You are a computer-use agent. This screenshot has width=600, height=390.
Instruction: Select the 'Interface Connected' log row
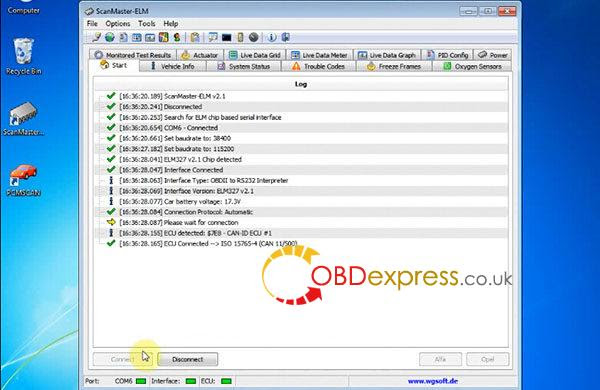[301, 170]
